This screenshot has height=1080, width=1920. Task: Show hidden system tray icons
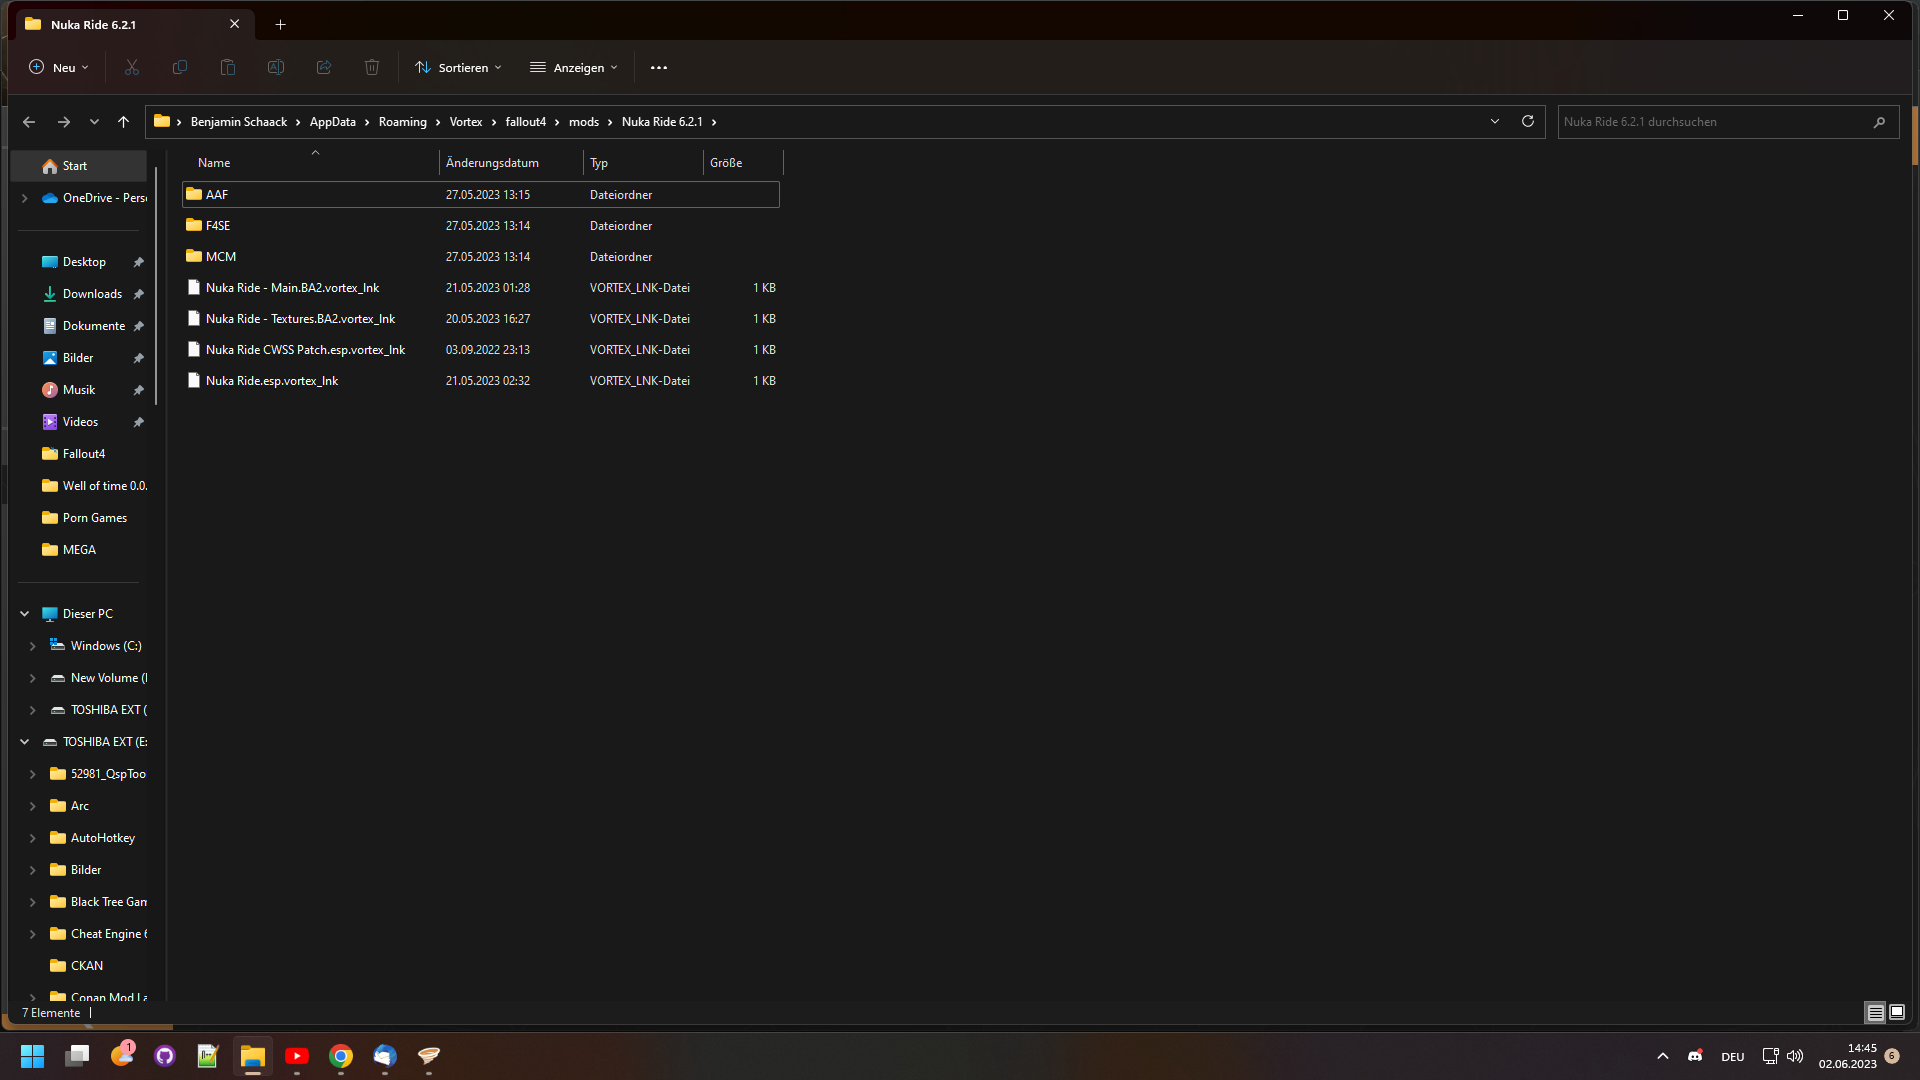tap(1663, 1056)
